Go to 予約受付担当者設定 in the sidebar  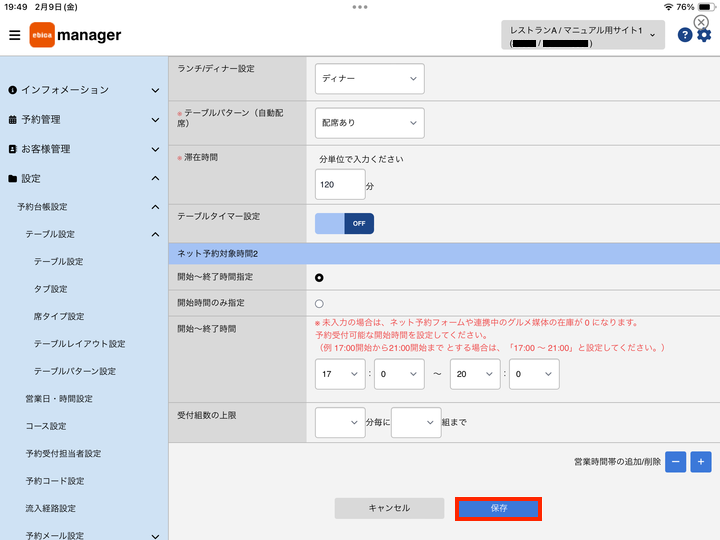[63, 454]
